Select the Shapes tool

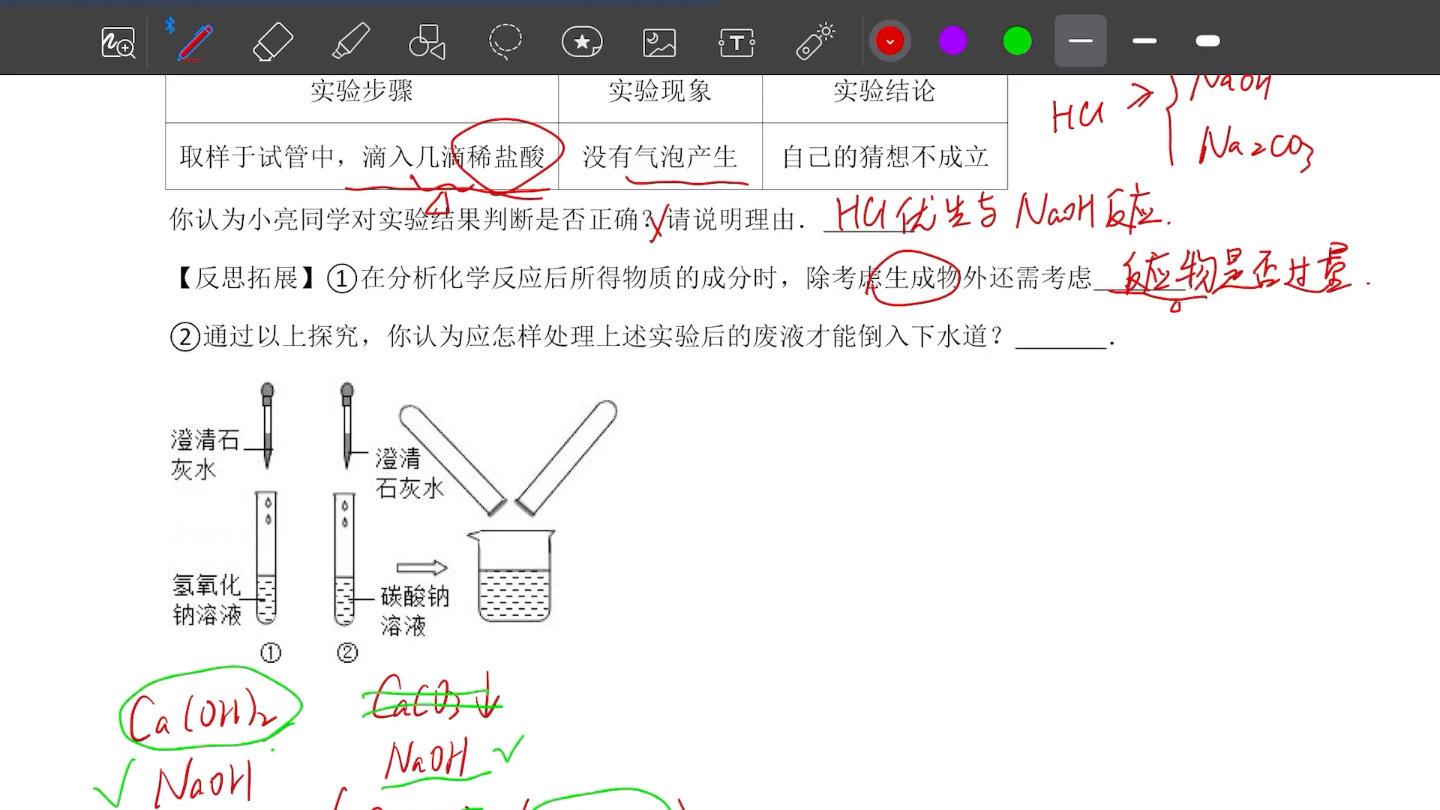tap(427, 42)
